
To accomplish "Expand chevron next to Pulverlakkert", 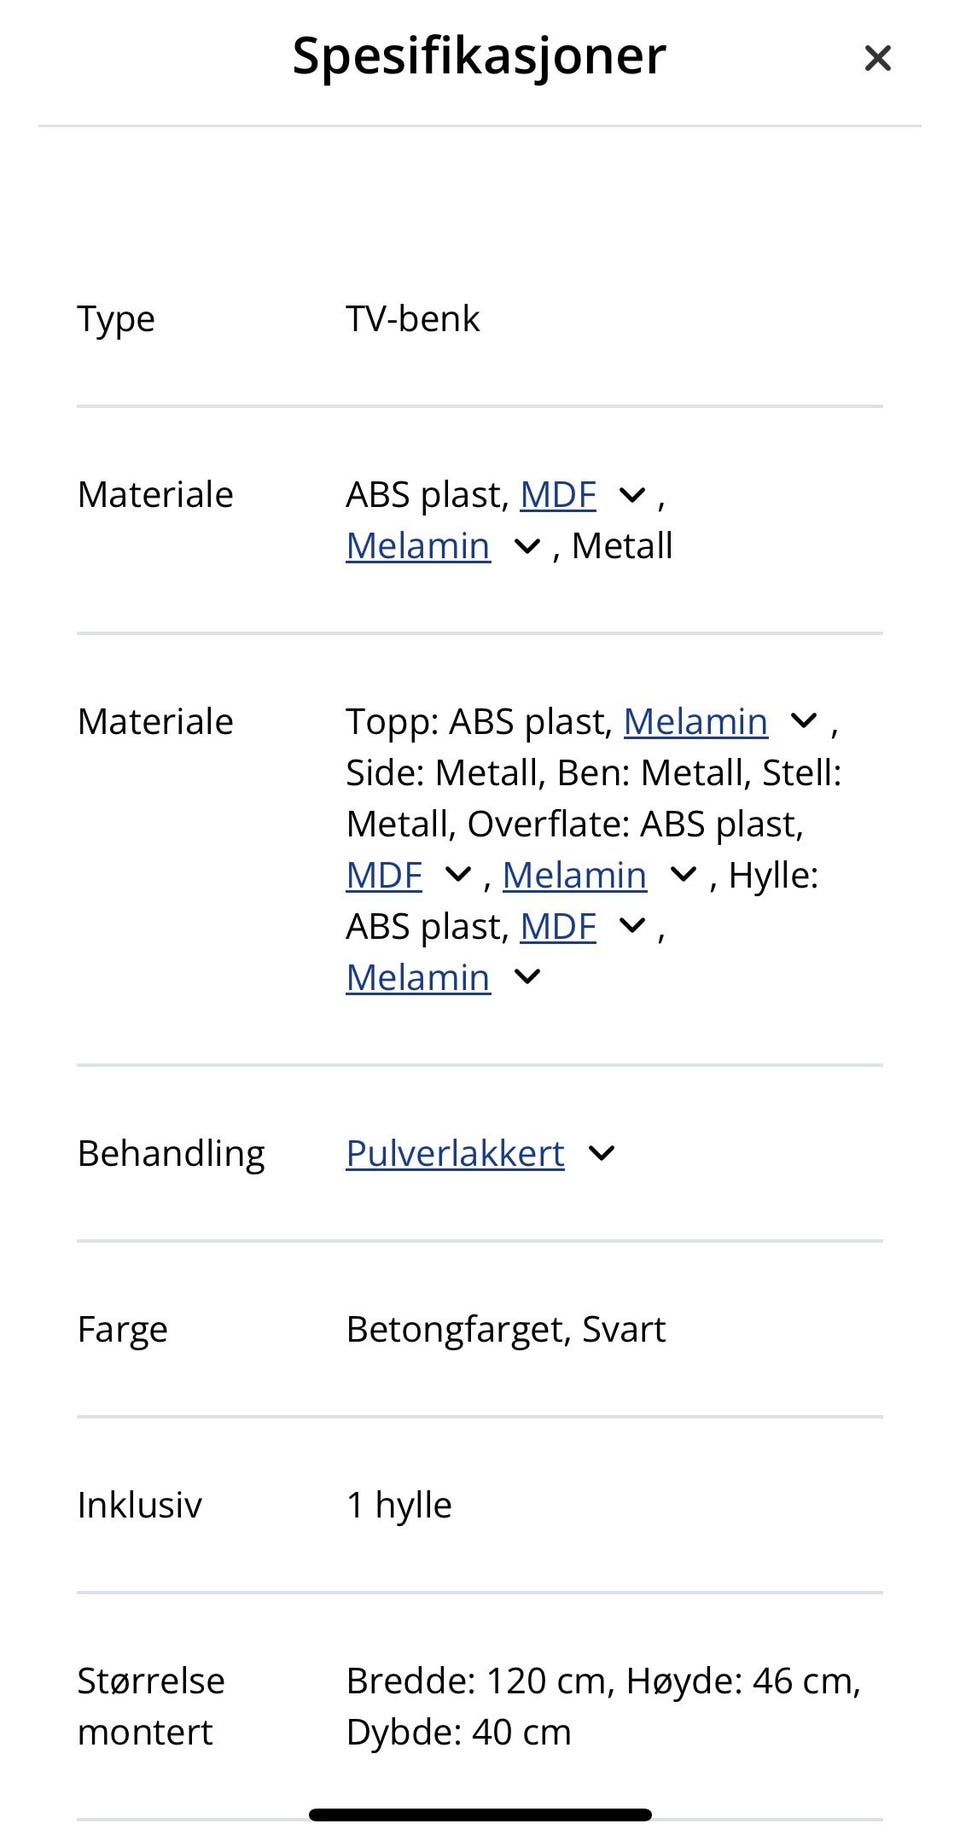I will point(601,1153).
